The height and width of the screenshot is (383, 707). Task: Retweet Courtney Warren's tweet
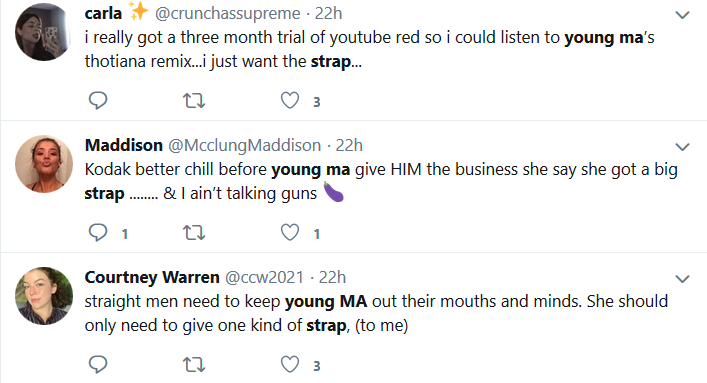click(x=194, y=365)
